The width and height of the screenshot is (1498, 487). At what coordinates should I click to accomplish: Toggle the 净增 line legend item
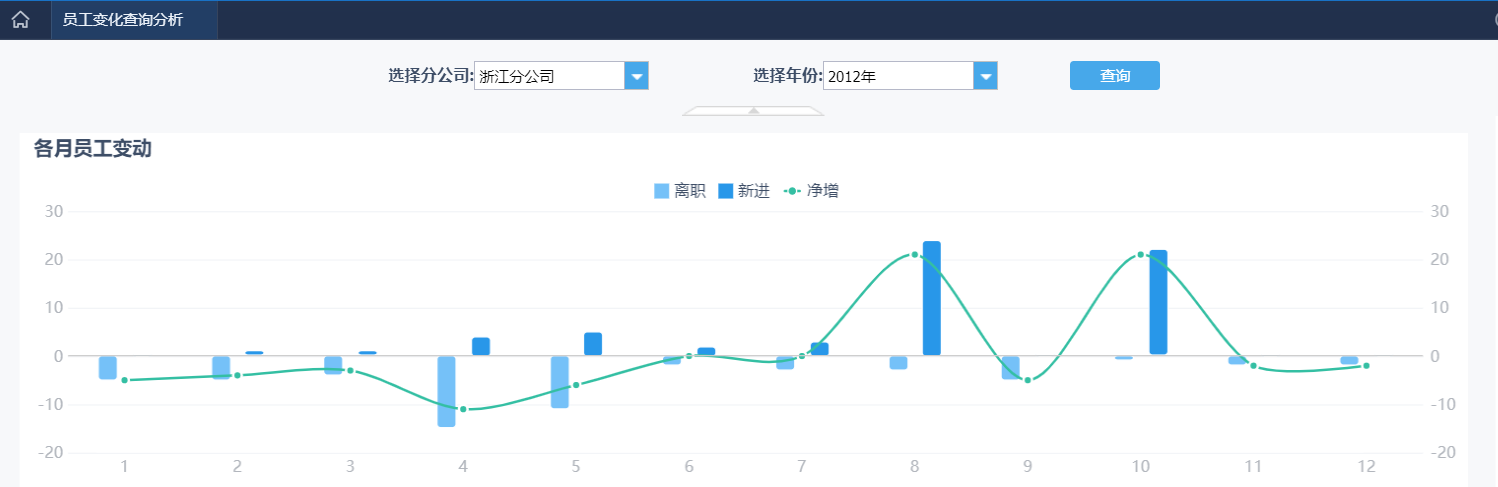tap(811, 191)
